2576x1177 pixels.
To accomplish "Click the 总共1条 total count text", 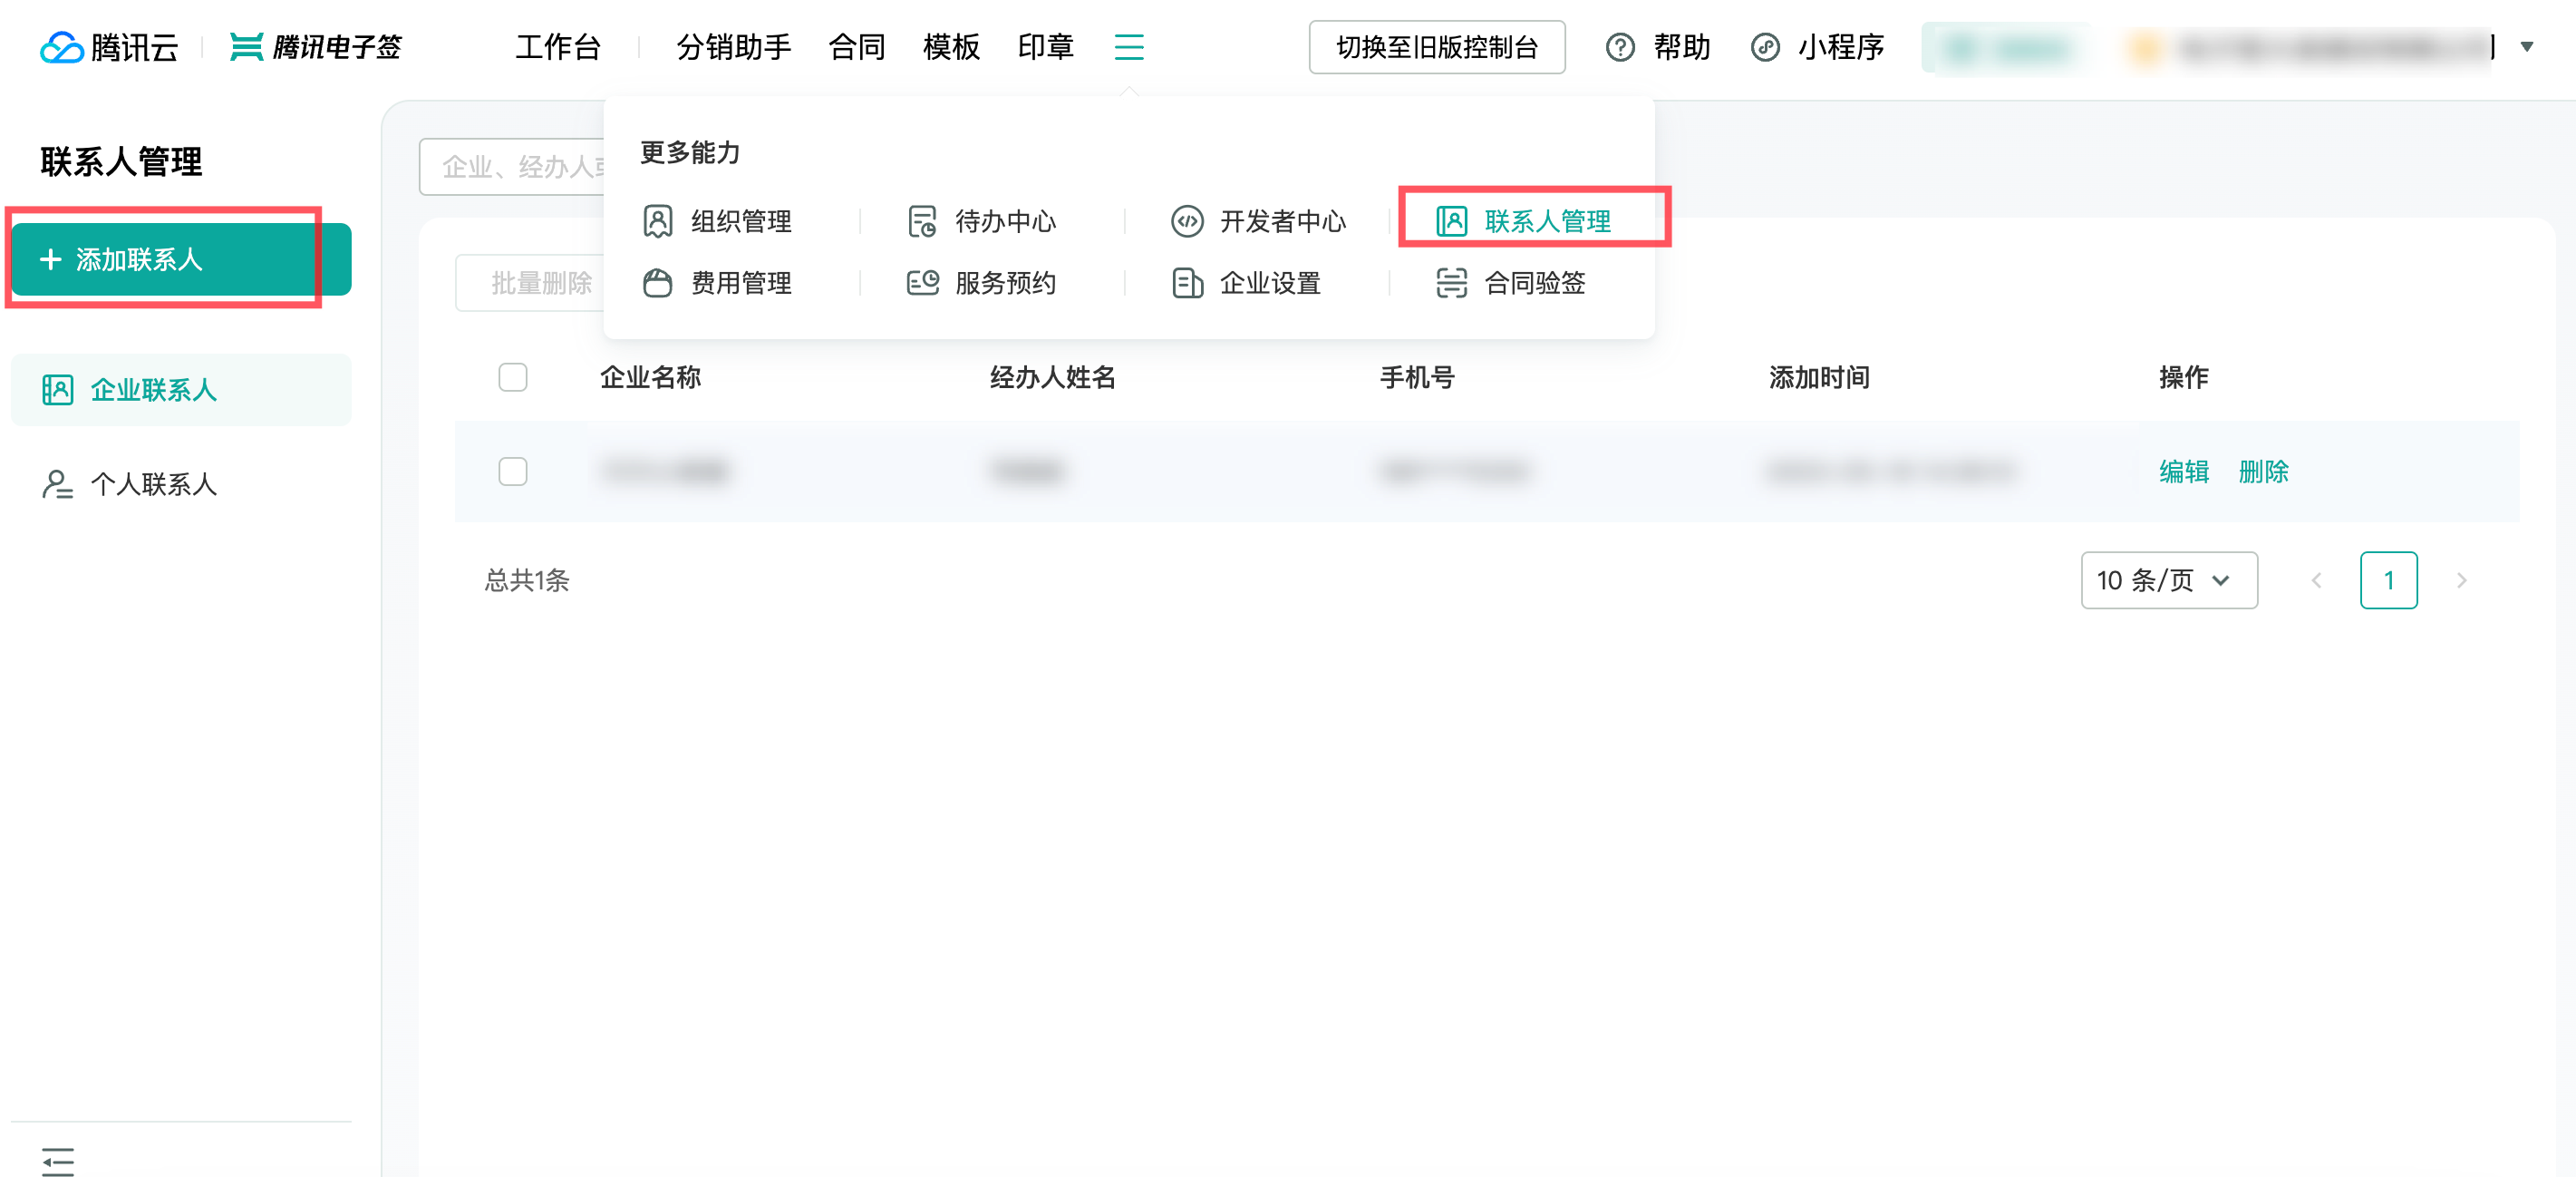I will (x=527, y=580).
